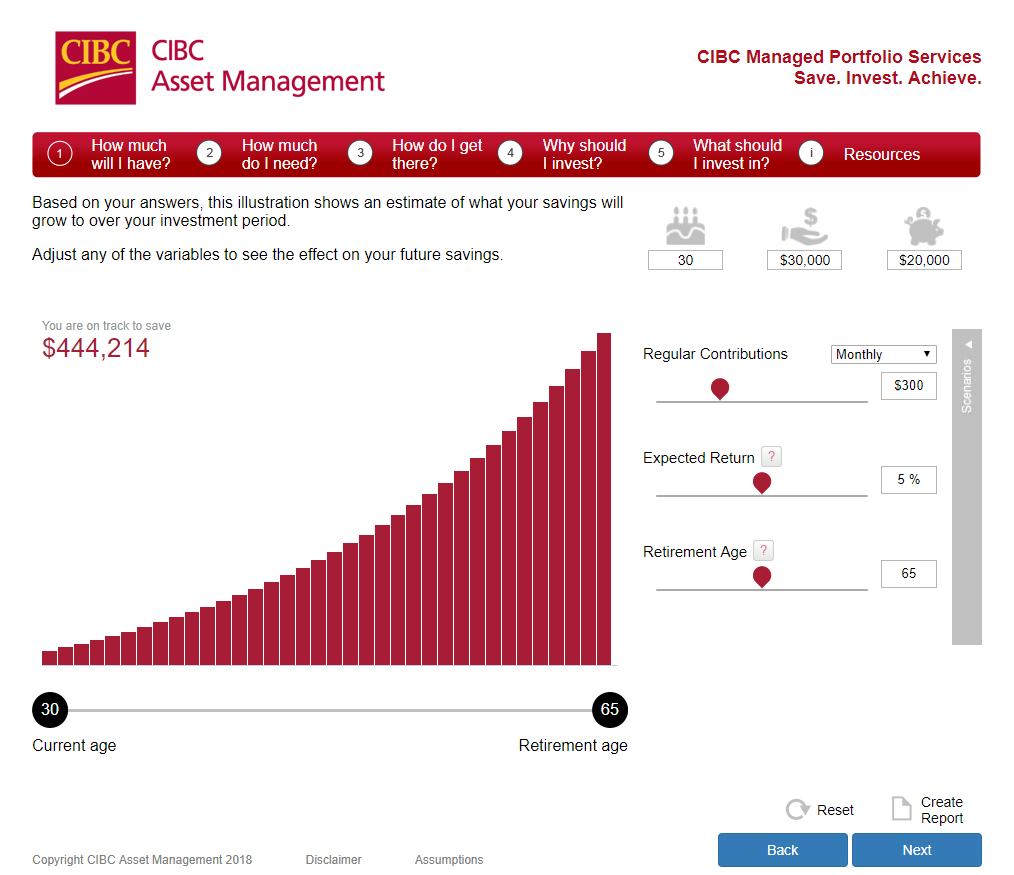This screenshot has width=1014, height=875.
Task: Click 'Copyright CIBC Asset Management 2018' text
Action: 142,859
